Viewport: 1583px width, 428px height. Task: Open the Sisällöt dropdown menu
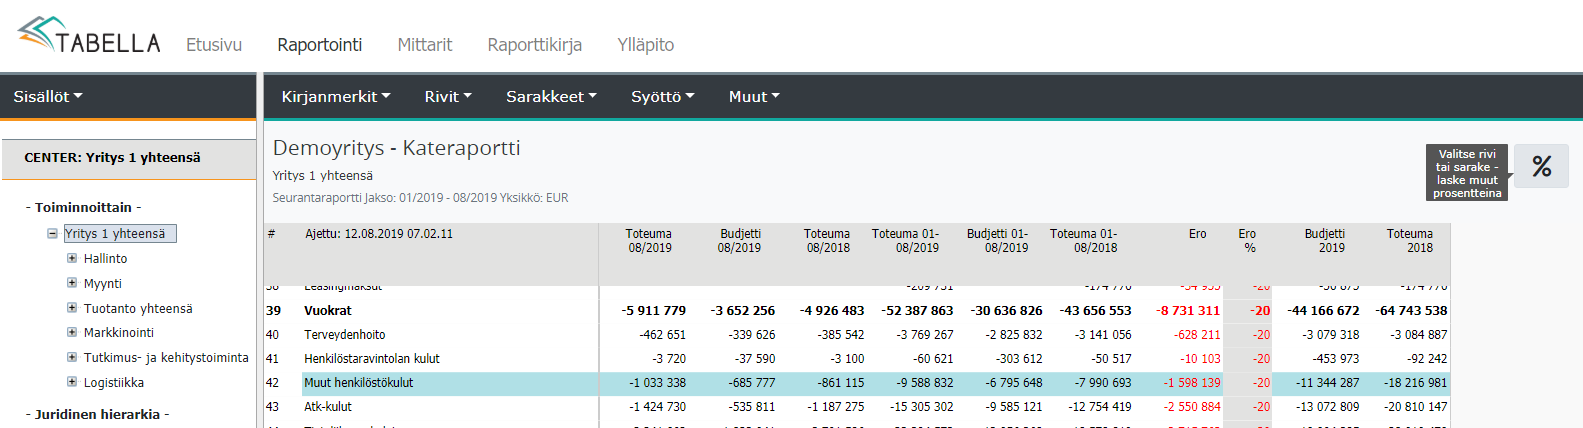coord(47,97)
